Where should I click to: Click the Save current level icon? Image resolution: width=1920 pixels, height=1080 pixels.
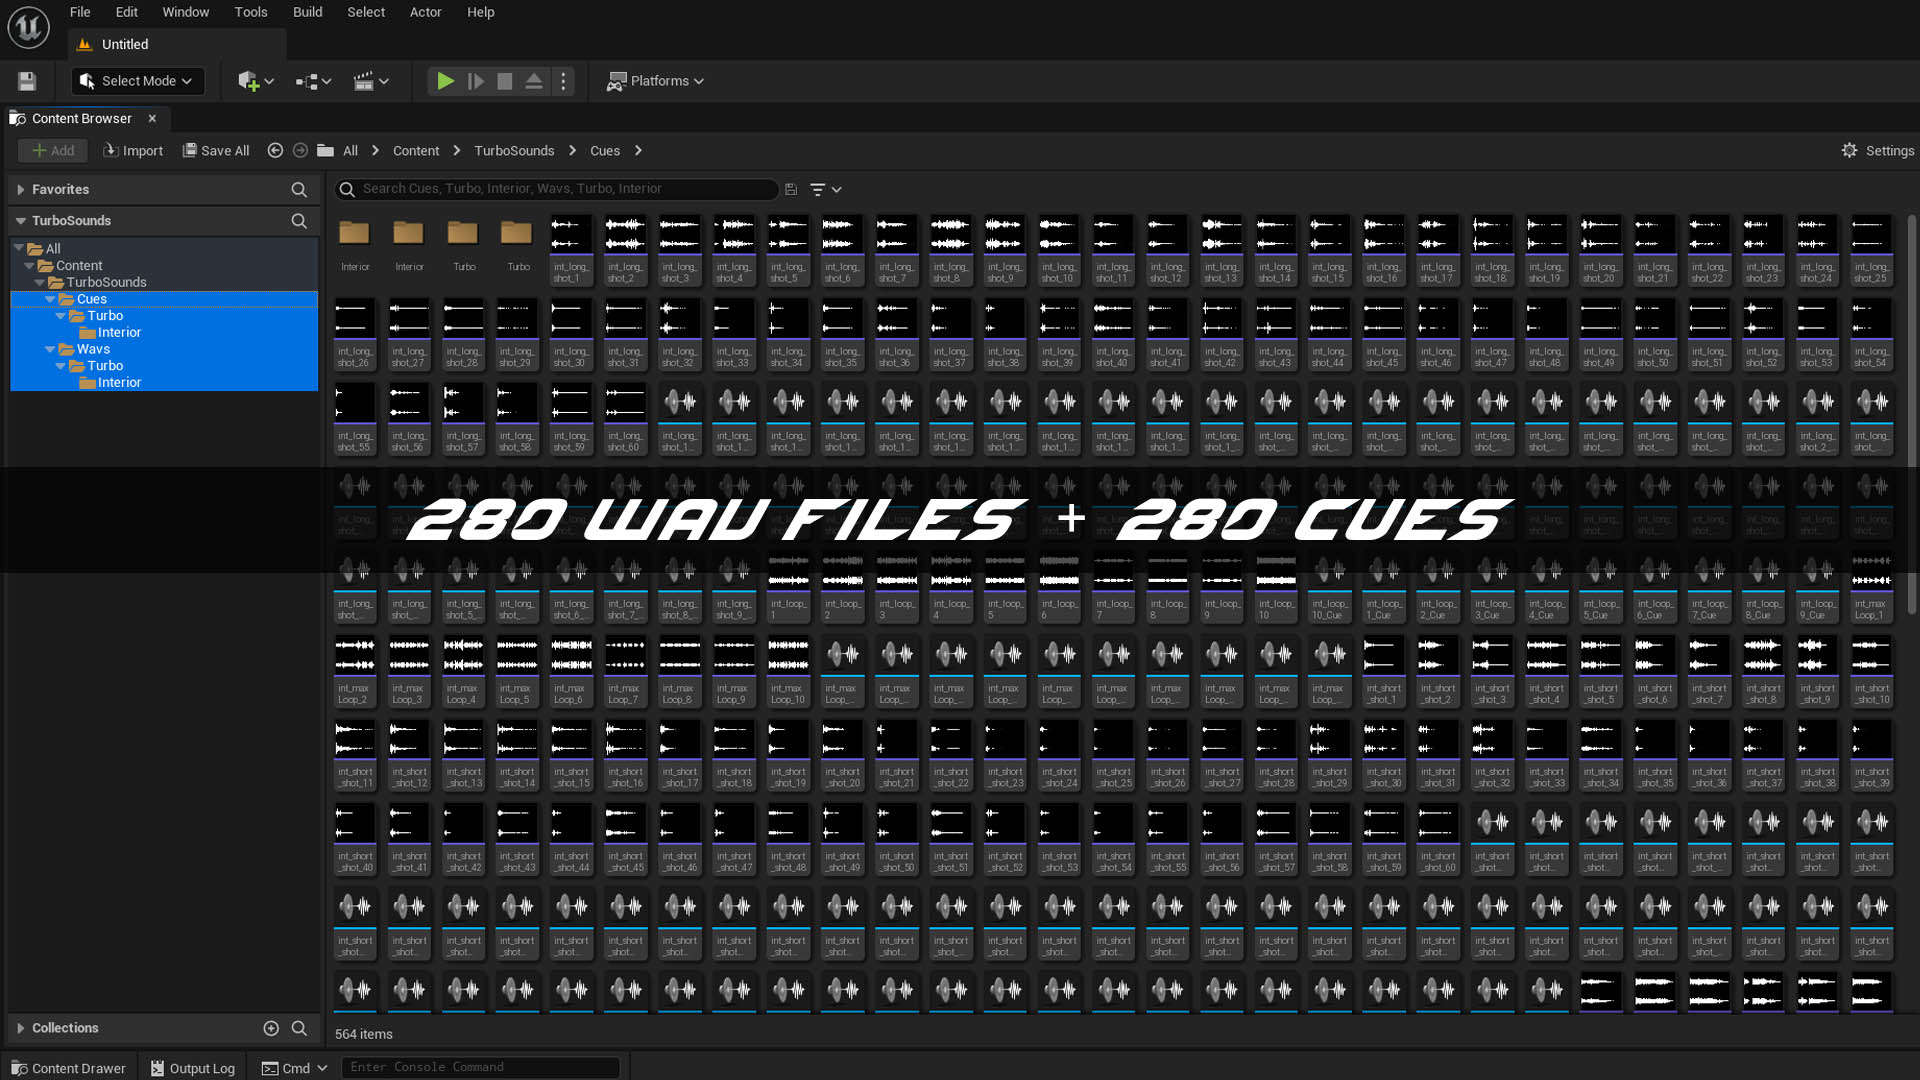coord(27,81)
